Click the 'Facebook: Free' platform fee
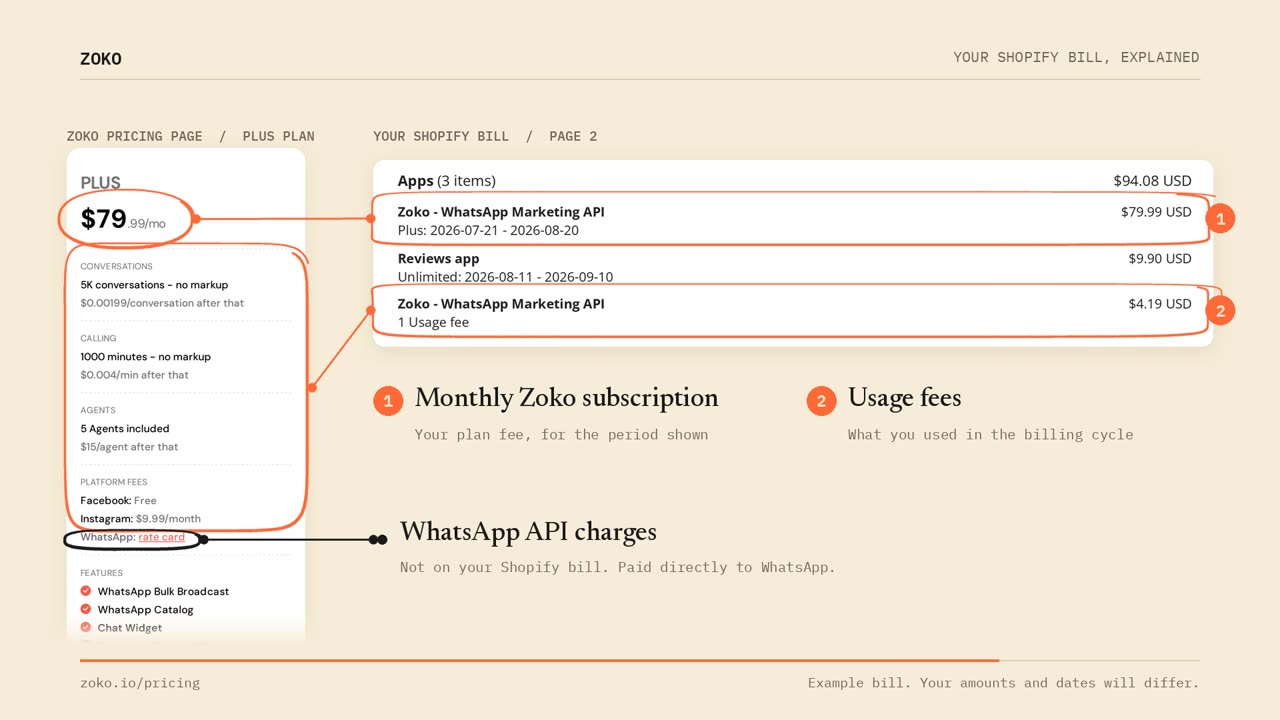 [x=118, y=500]
